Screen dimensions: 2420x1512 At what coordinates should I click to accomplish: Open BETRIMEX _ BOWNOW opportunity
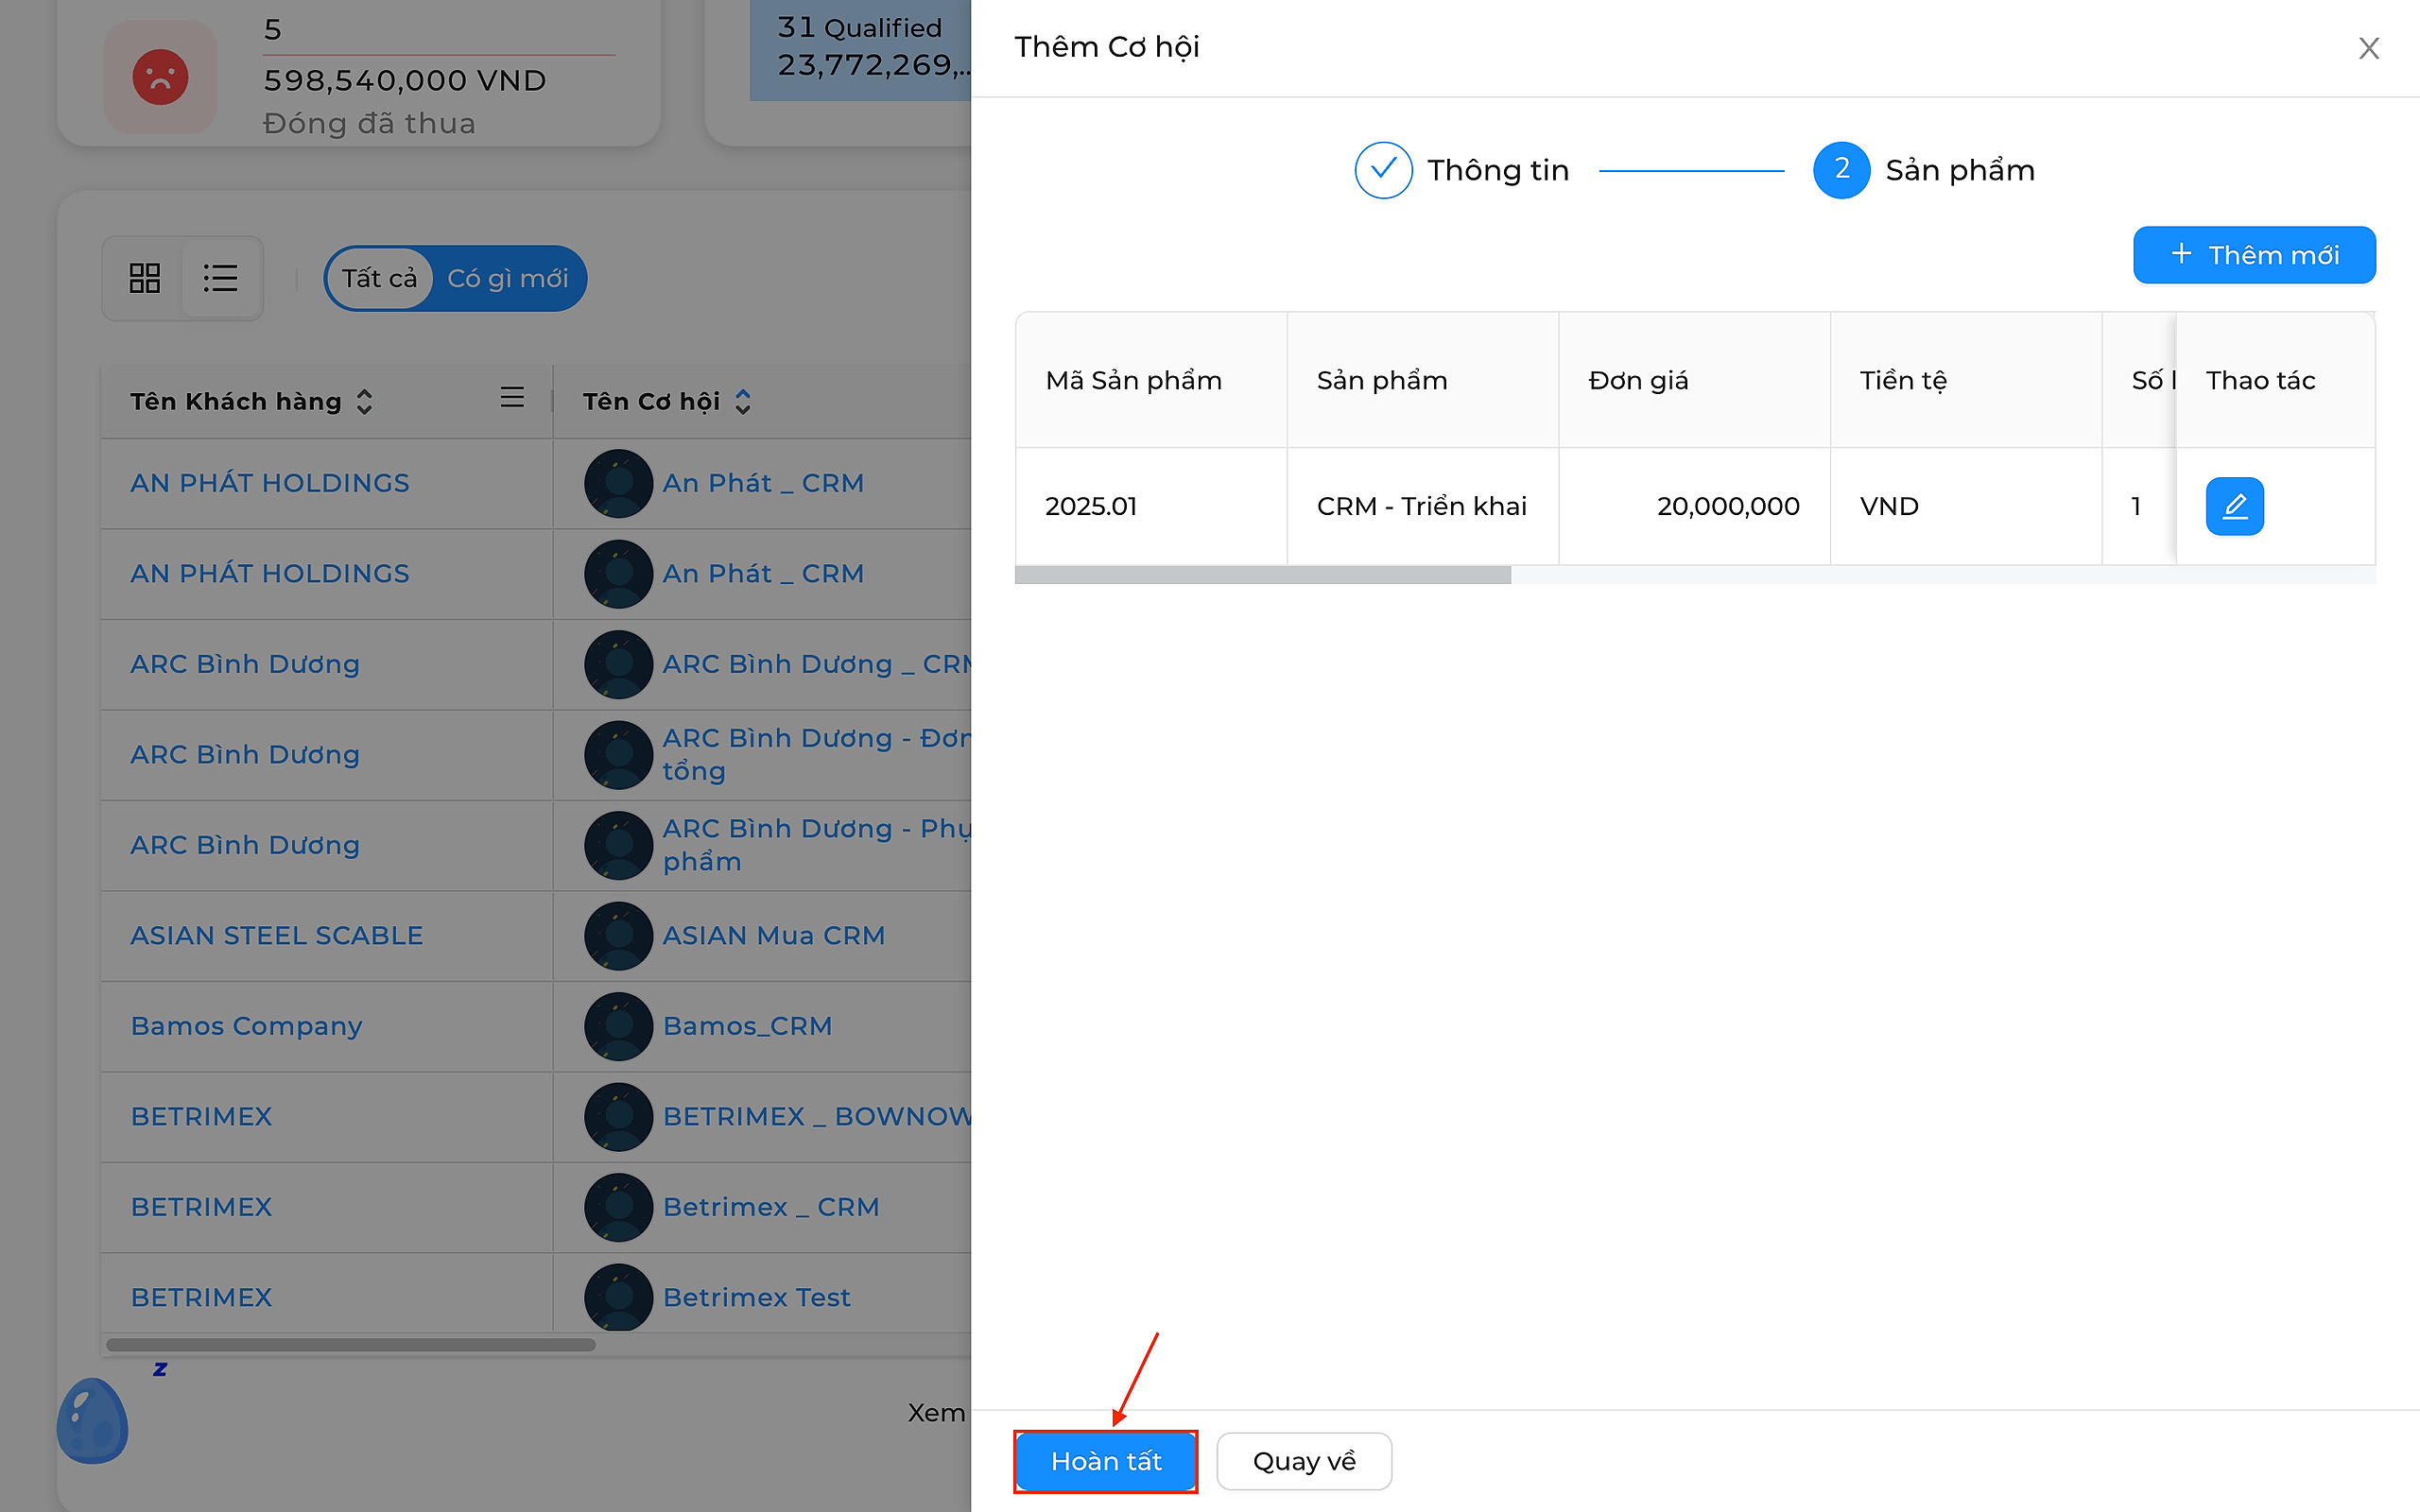click(816, 1117)
